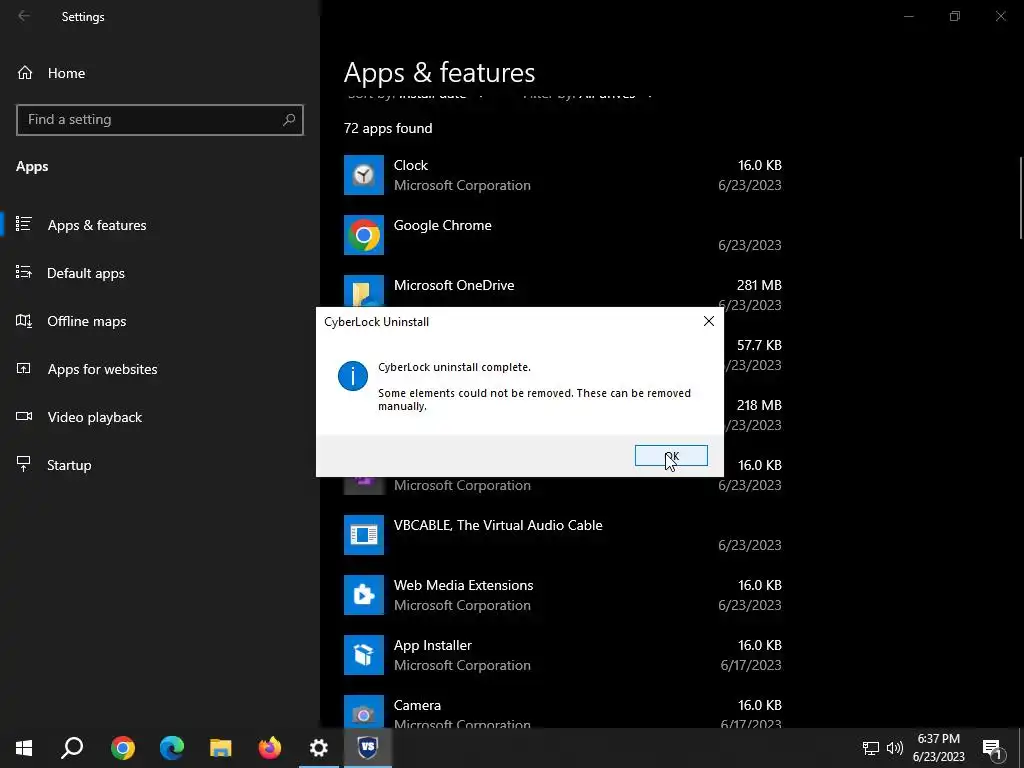Restore down the Settings window

pos(955,16)
